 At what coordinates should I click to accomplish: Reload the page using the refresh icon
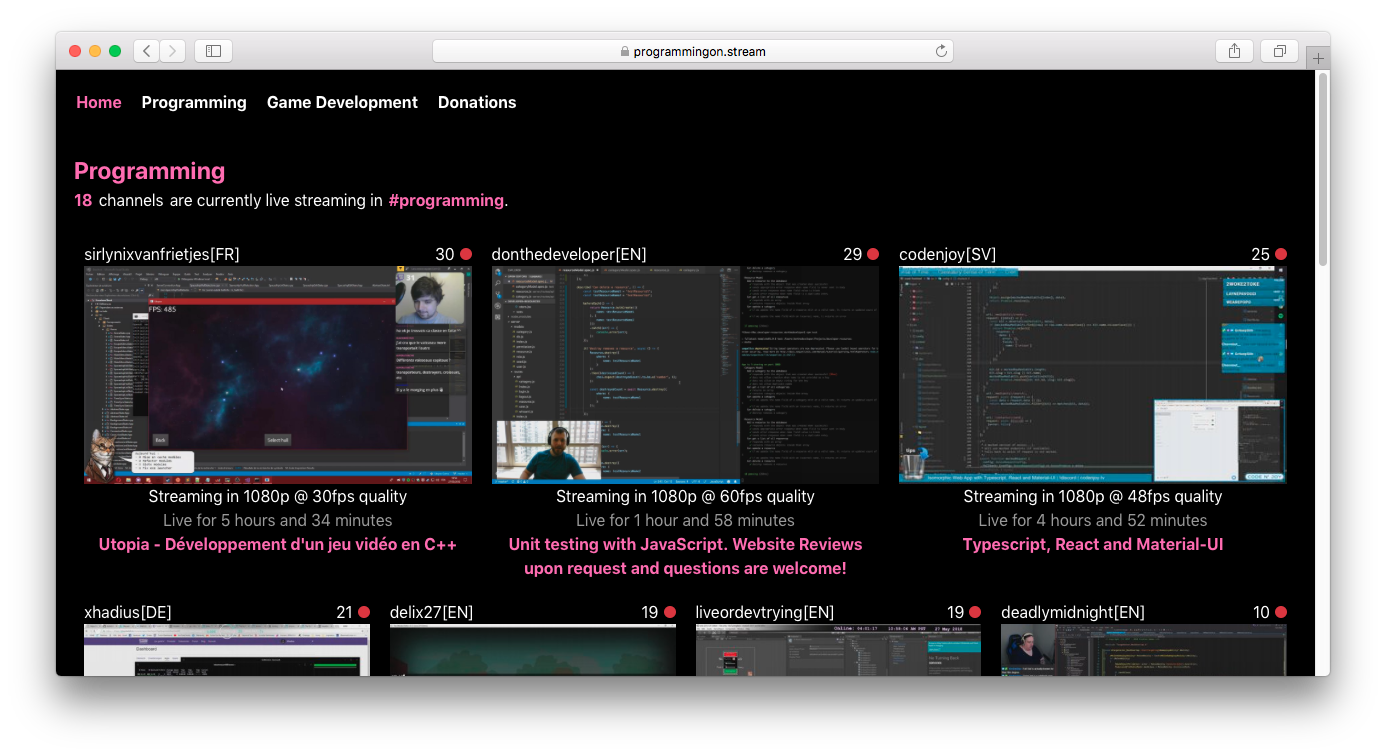[x=941, y=51]
